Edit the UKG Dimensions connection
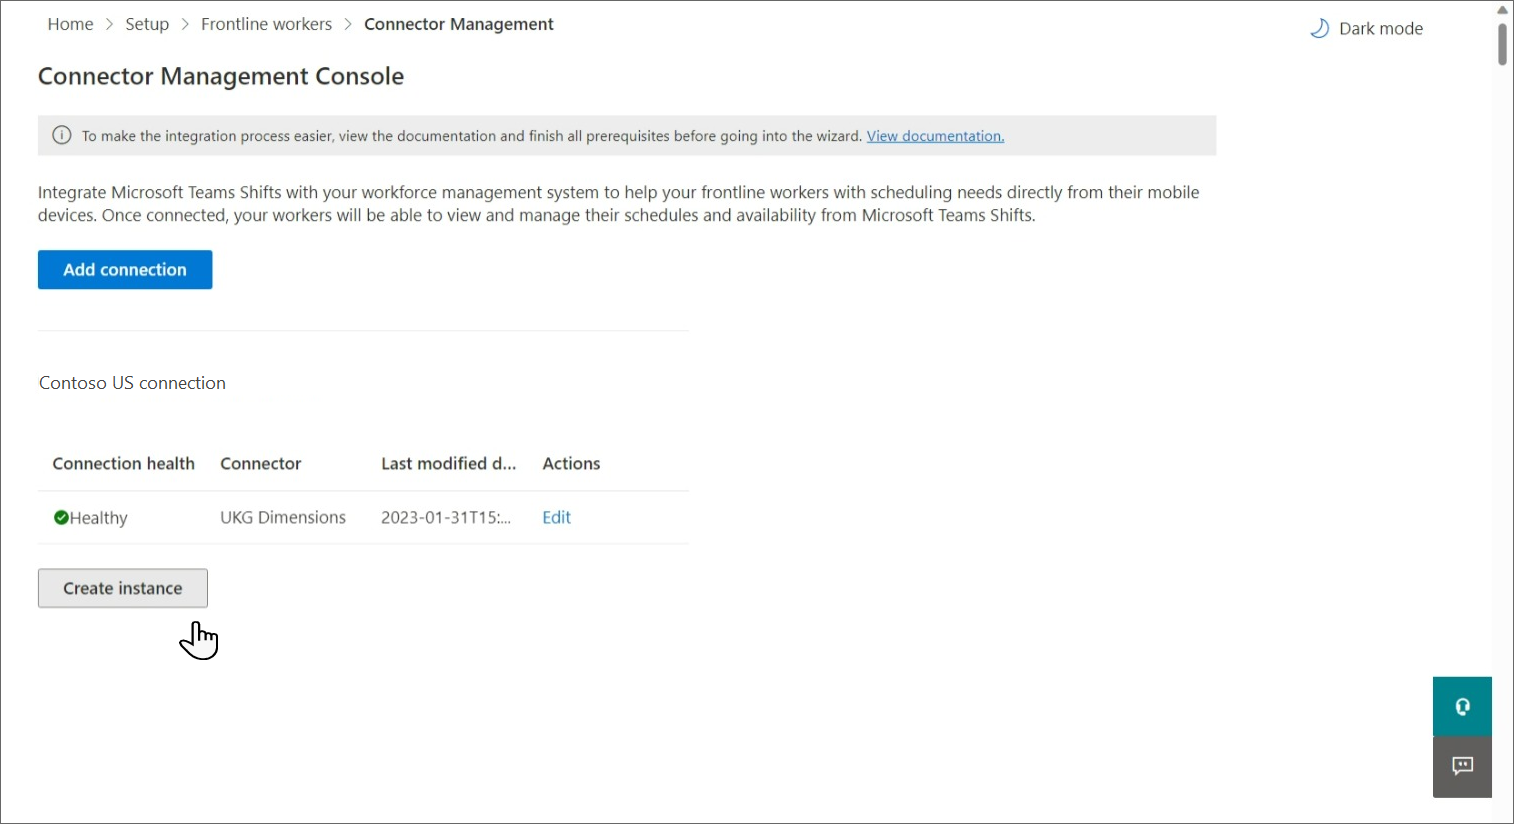The image size is (1514, 824). pyautogui.click(x=556, y=517)
